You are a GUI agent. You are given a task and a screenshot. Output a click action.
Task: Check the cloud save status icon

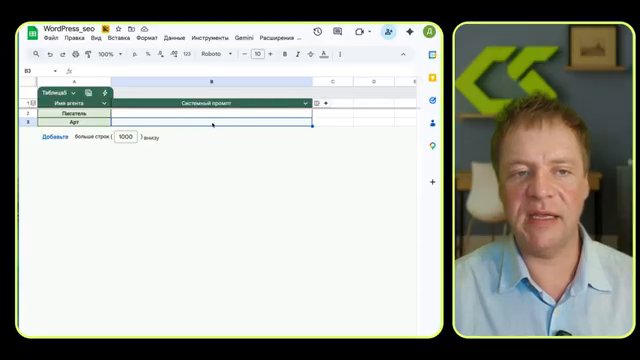[x=144, y=29]
